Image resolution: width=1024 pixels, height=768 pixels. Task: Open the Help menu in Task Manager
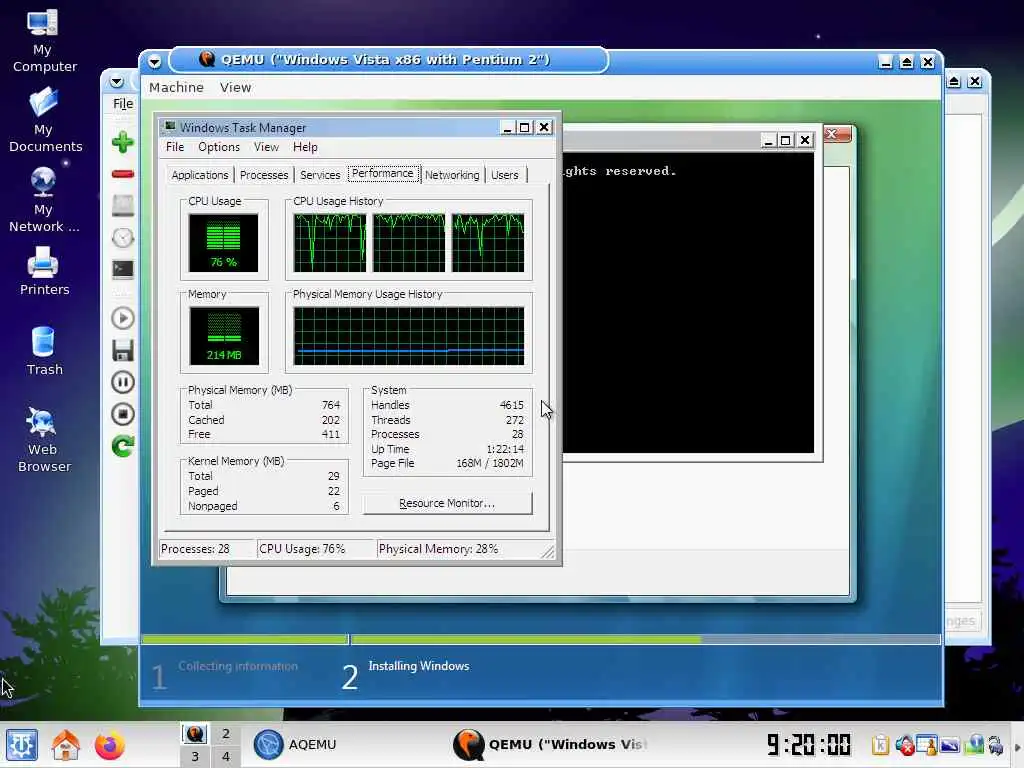click(x=305, y=147)
